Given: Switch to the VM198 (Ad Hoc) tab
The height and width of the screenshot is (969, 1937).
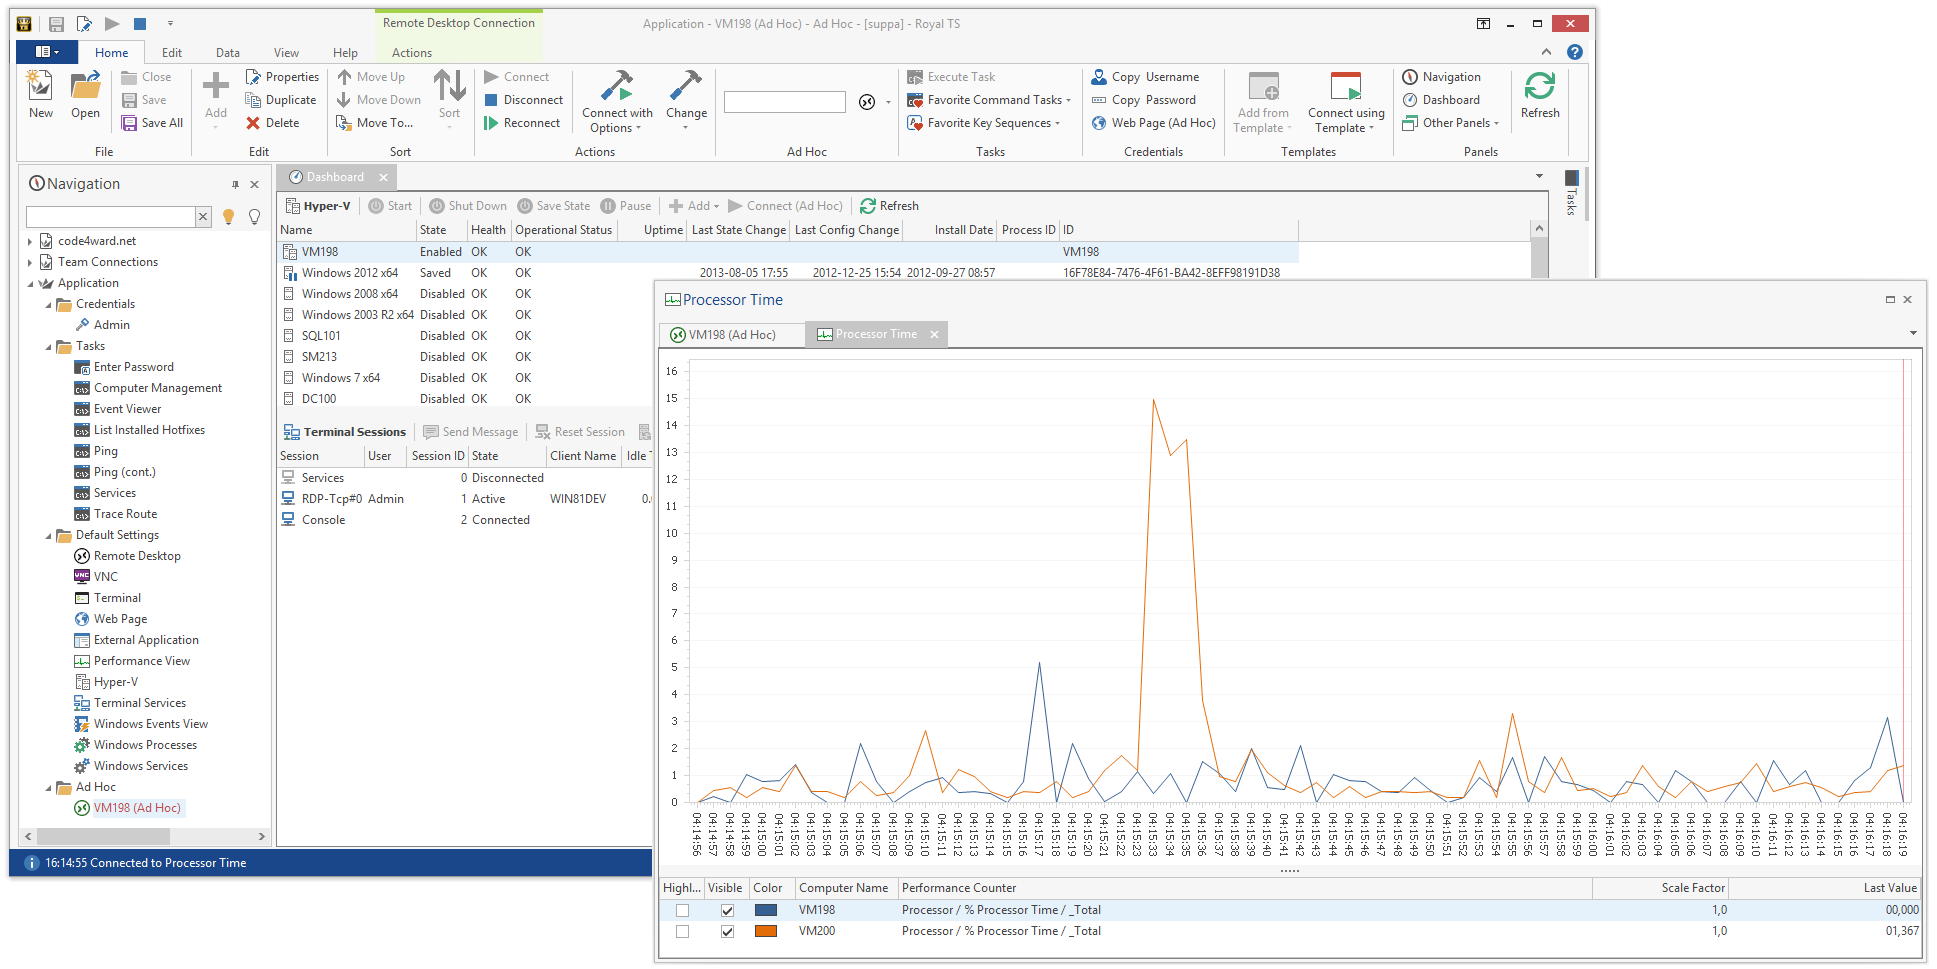Looking at the screenshot, I should click(x=731, y=335).
